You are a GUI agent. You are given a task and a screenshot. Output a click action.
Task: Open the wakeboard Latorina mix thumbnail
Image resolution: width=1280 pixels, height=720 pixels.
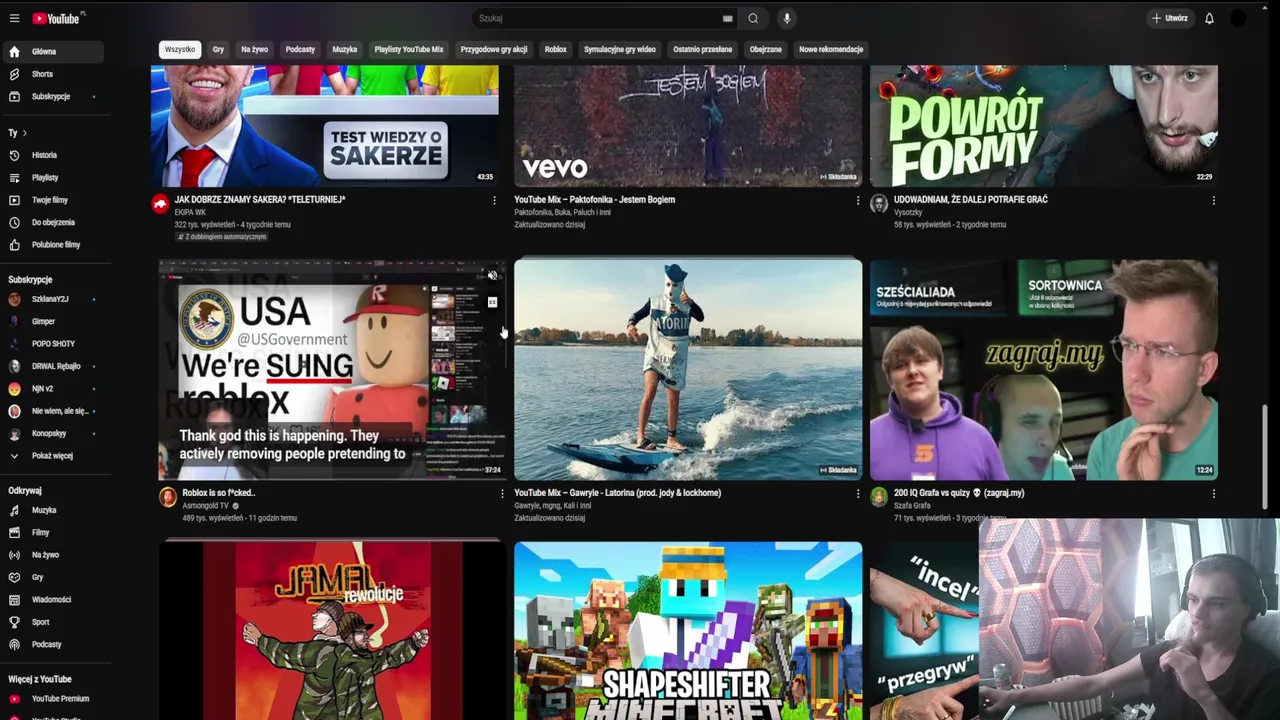point(688,370)
